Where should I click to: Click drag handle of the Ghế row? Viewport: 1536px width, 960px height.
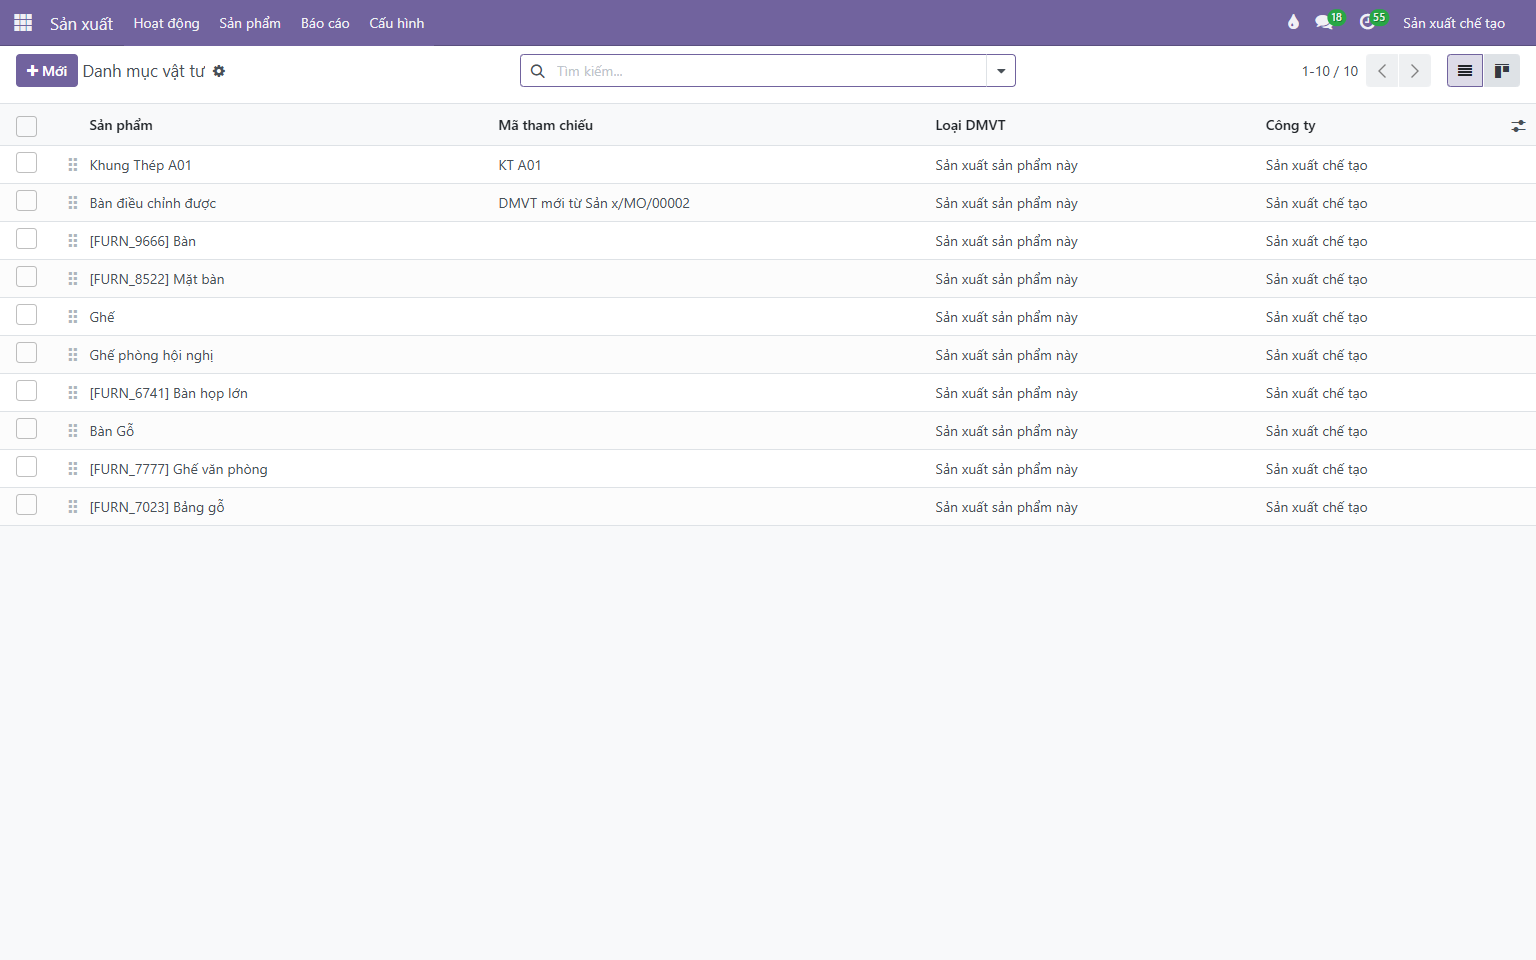tap(73, 317)
